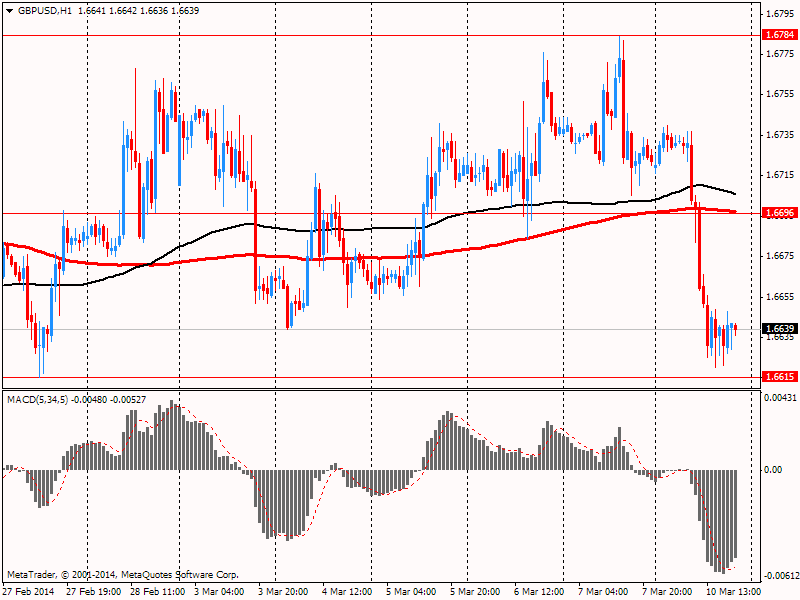Select the 1.6675 price scale value
This screenshot has width=800, height=600.
click(x=780, y=256)
